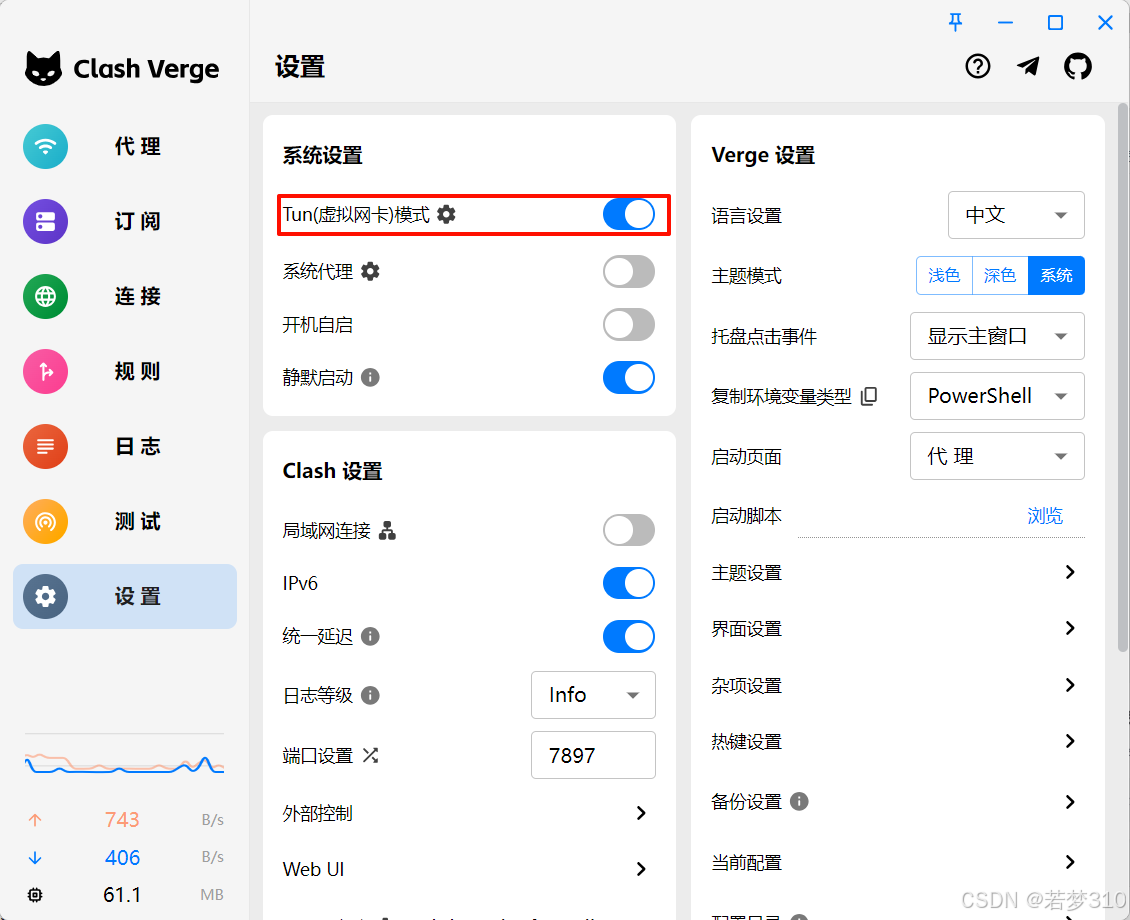Expand the 界面设置 chevron
Image resolution: width=1130 pixels, height=920 pixels.
point(1070,628)
